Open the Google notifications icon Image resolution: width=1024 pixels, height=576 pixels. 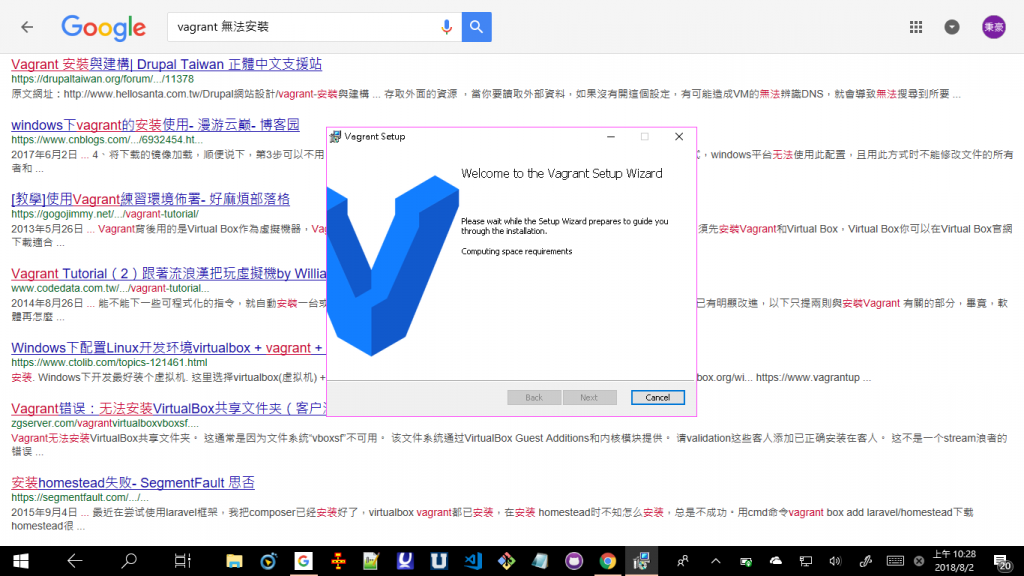pyautogui.click(x=952, y=27)
